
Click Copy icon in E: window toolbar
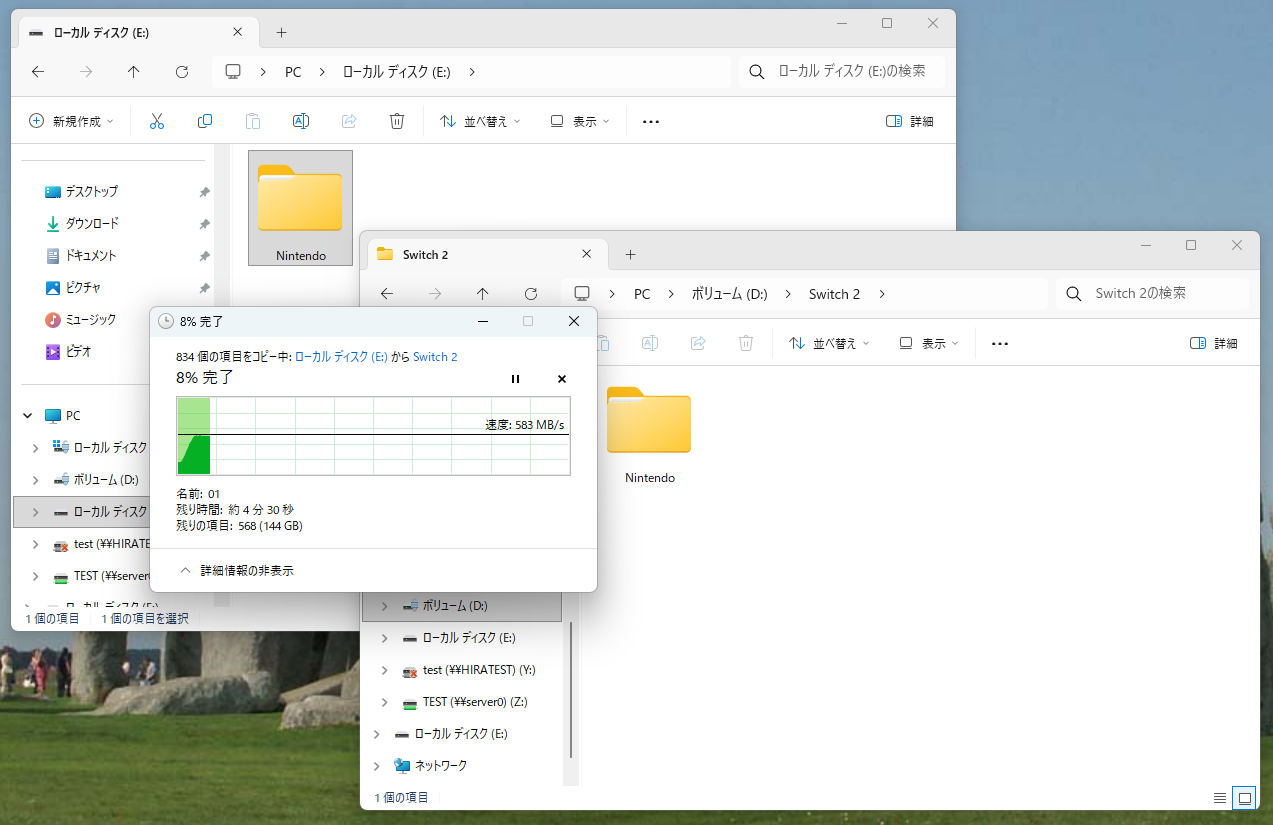point(205,121)
